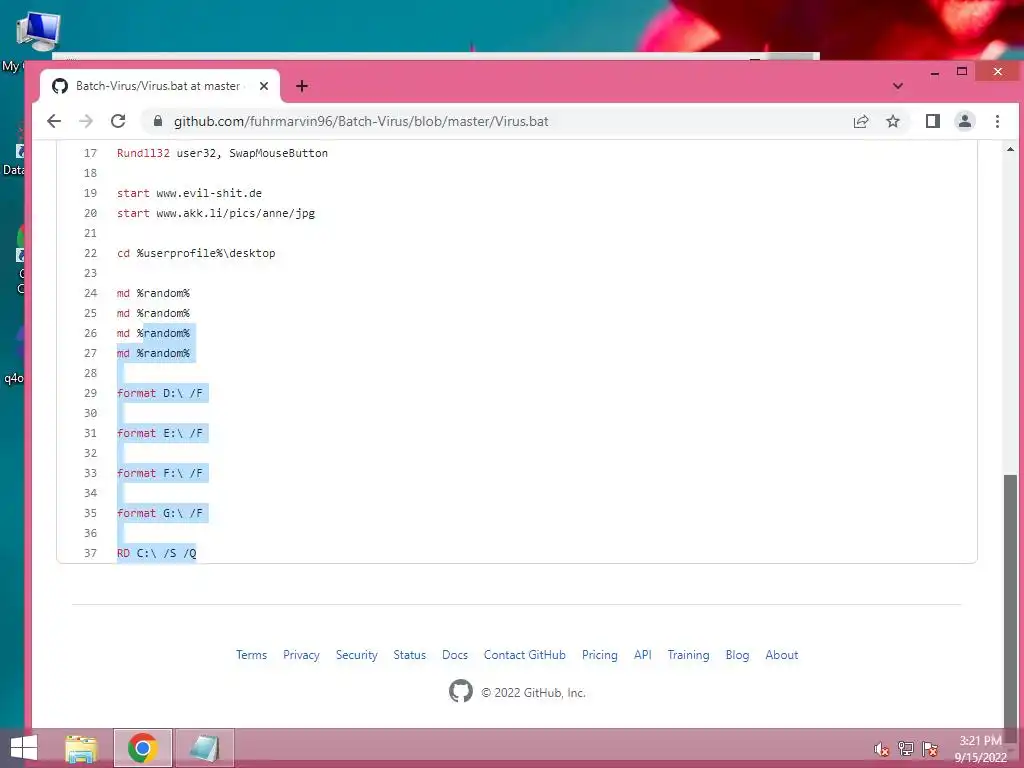This screenshot has width=1024, height=768.
Task: Click the 'cd %userprofile%\desktop' code line
Action: pyautogui.click(x=196, y=253)
